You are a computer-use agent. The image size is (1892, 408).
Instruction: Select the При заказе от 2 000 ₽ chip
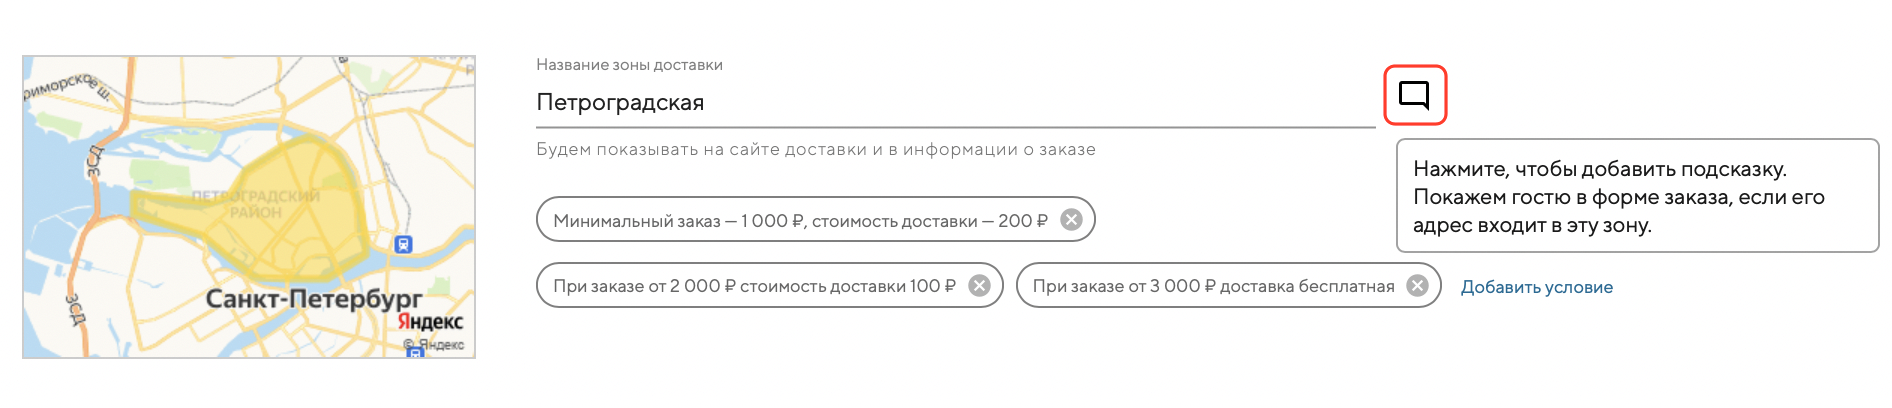[x=754, y=287]
